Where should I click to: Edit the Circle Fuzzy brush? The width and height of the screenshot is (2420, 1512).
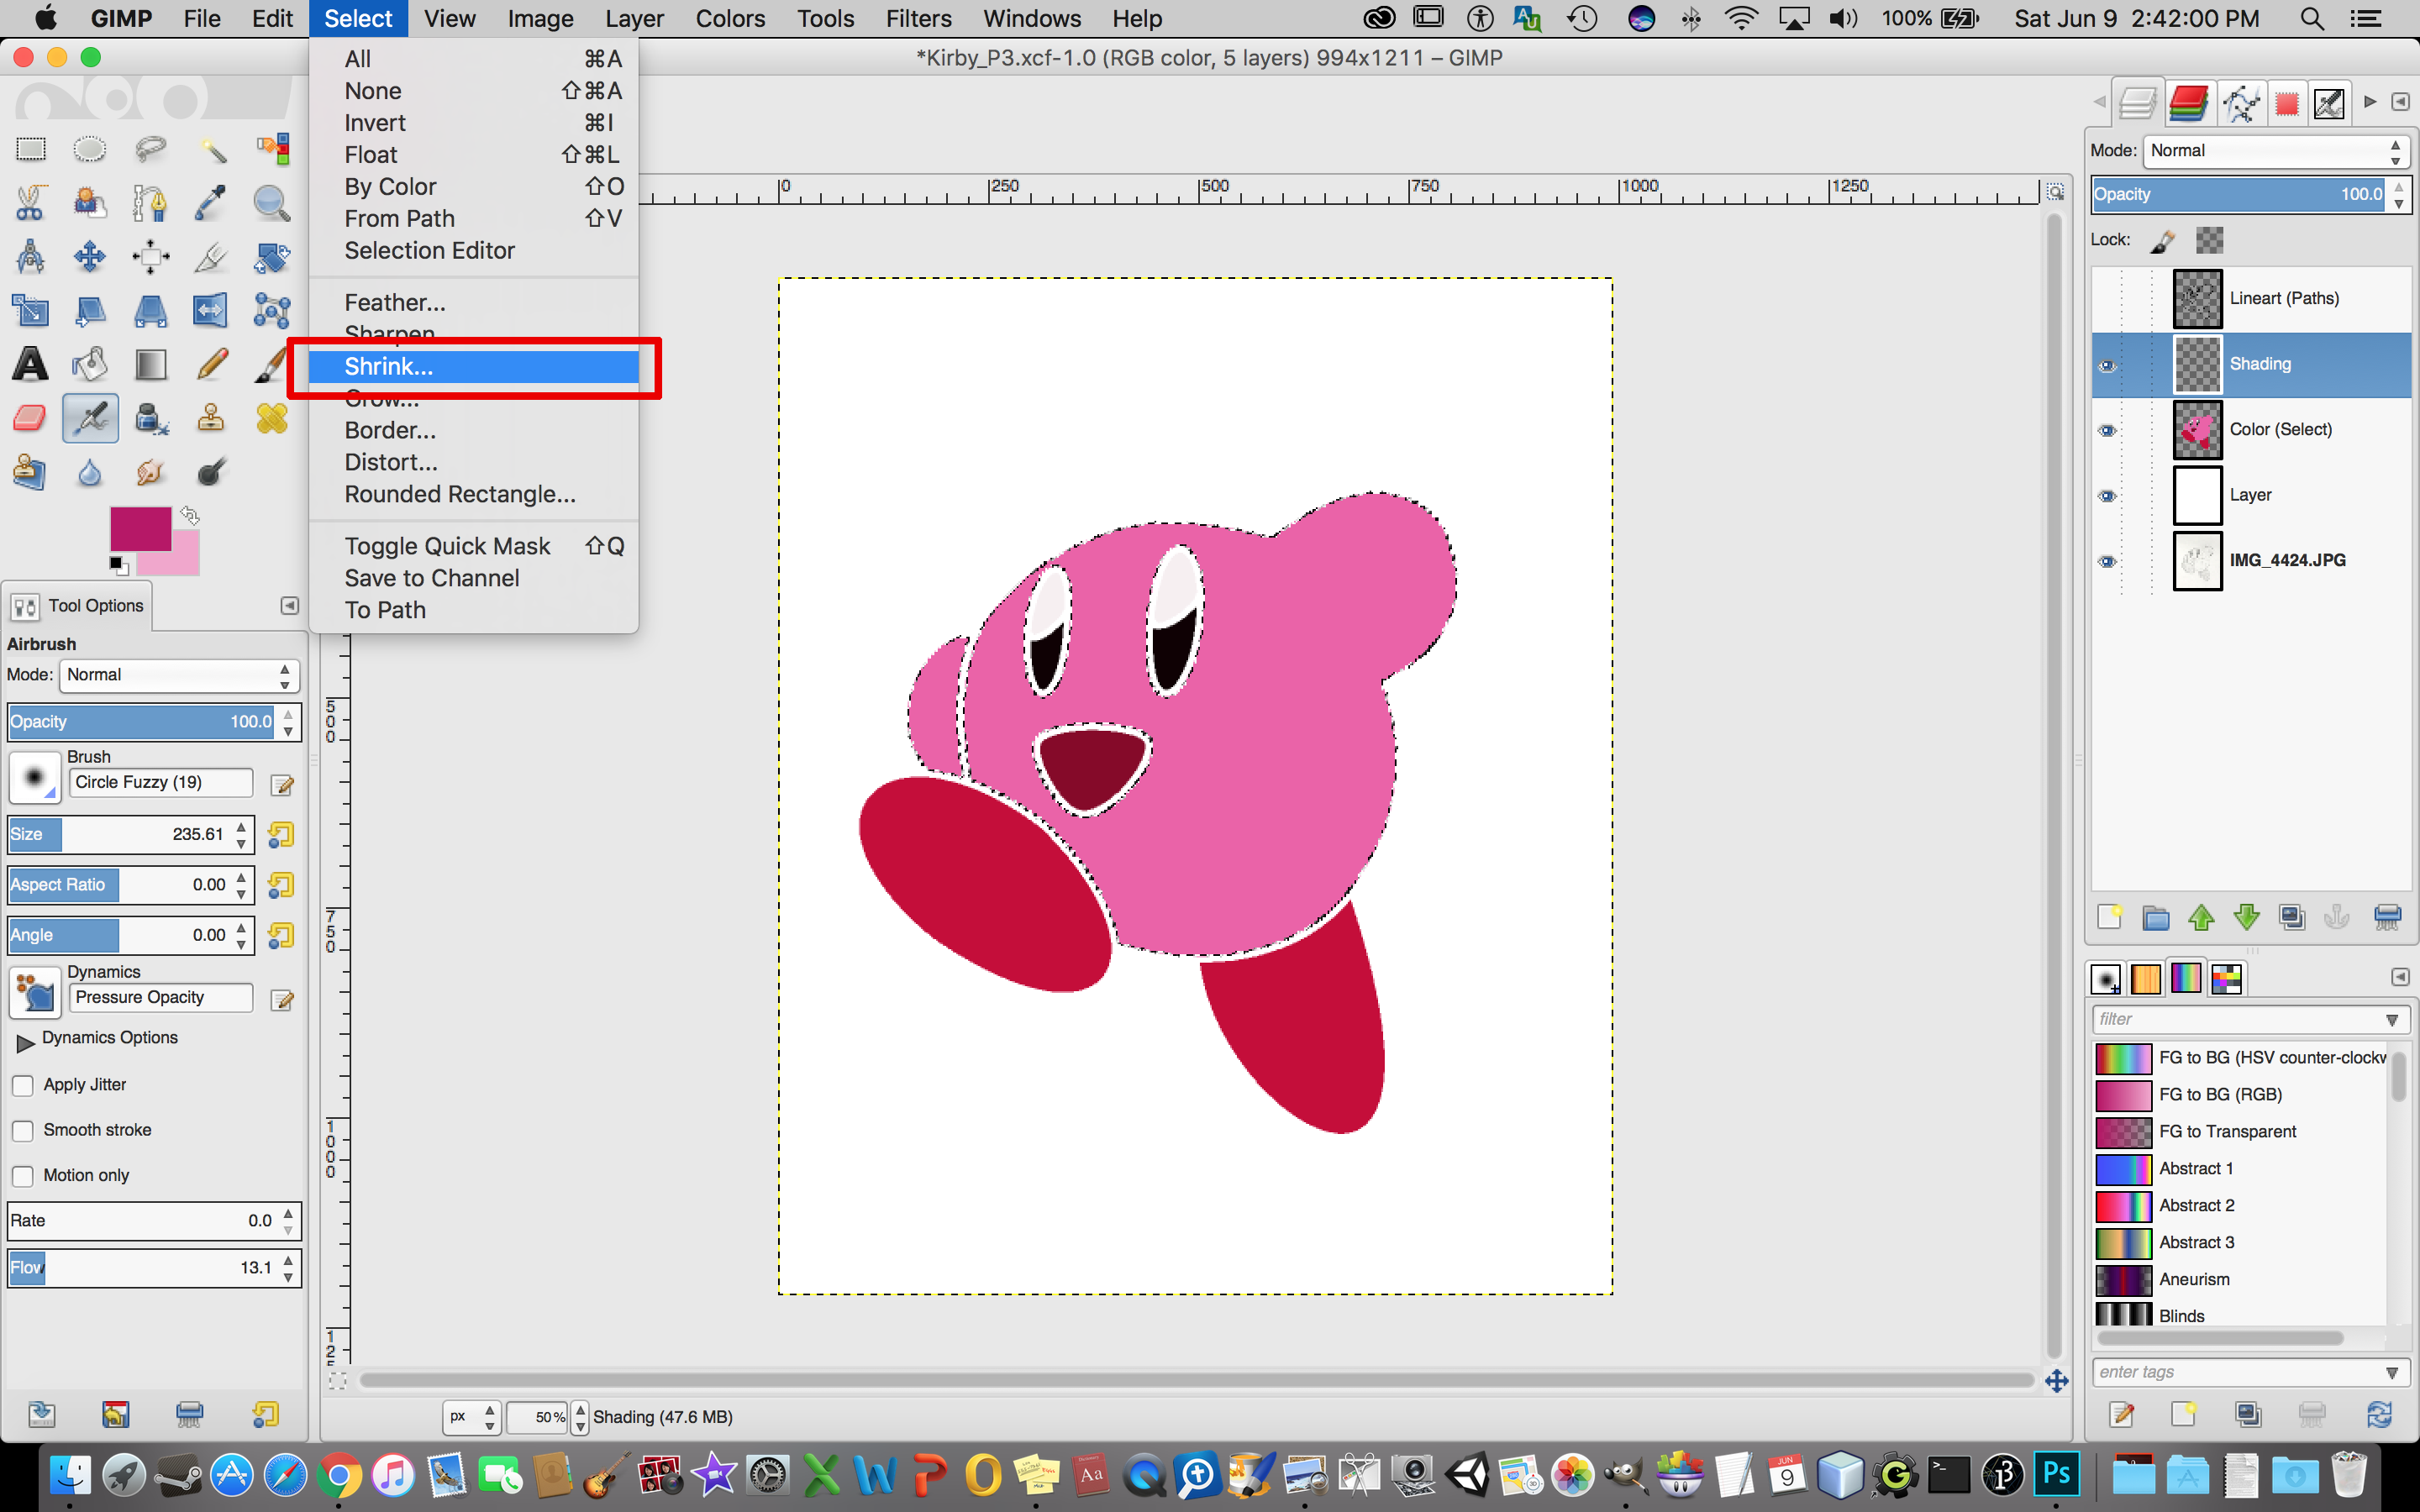282,785
